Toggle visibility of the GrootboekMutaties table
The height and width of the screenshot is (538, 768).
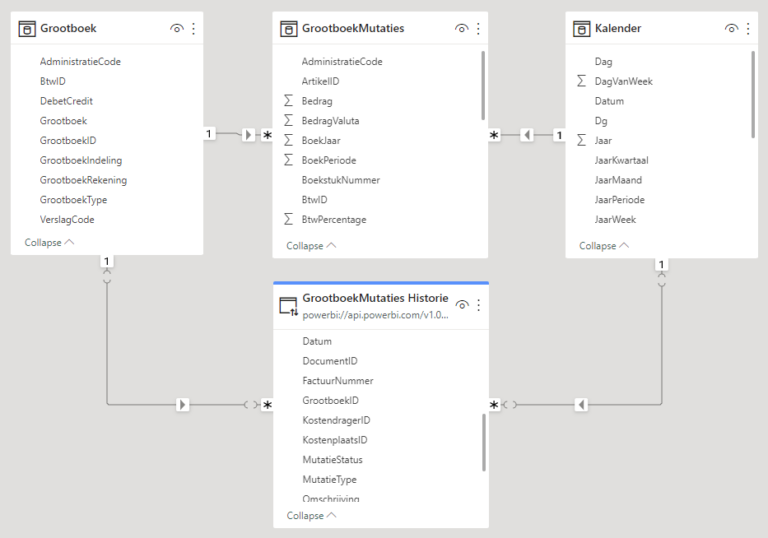click(461, 28)
